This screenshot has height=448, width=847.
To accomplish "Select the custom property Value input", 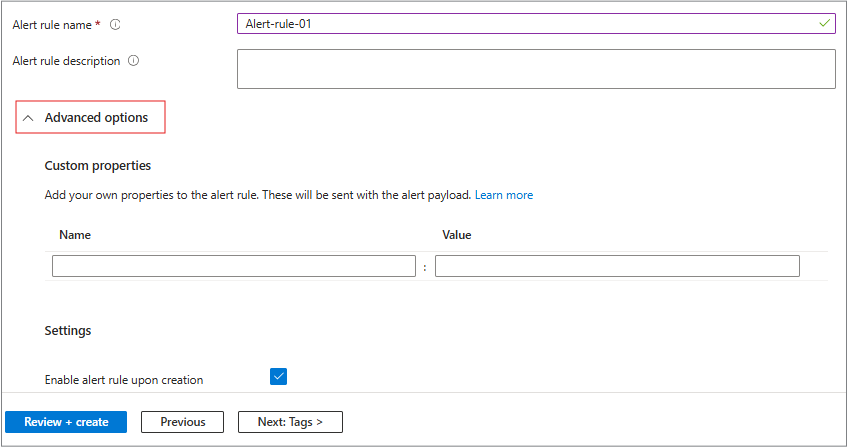I will click(x=617, y=266).
